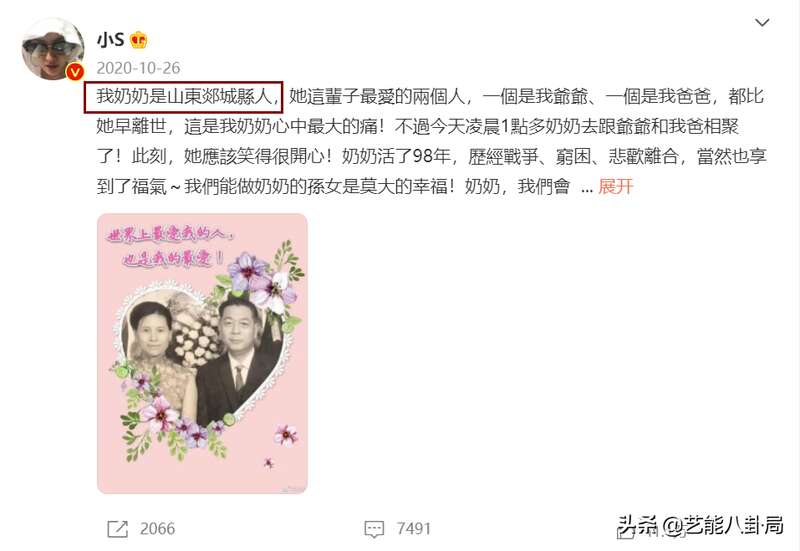Image resolution: width=800 pixels, height=551 pixels.
Task: Click the pink caption text inside image
Action: tap(170, 247)
